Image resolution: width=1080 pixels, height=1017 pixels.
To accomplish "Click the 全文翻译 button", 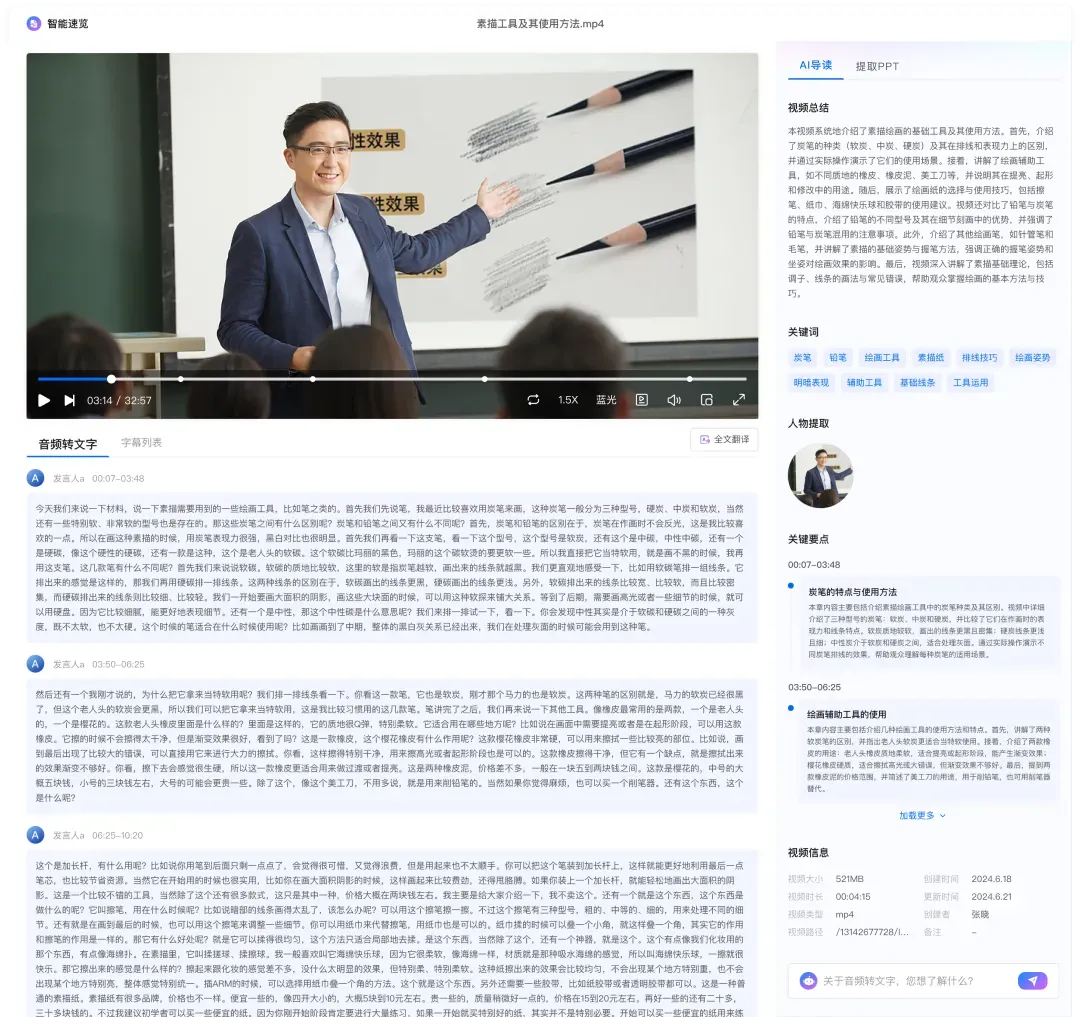I will tap(724, 439).
